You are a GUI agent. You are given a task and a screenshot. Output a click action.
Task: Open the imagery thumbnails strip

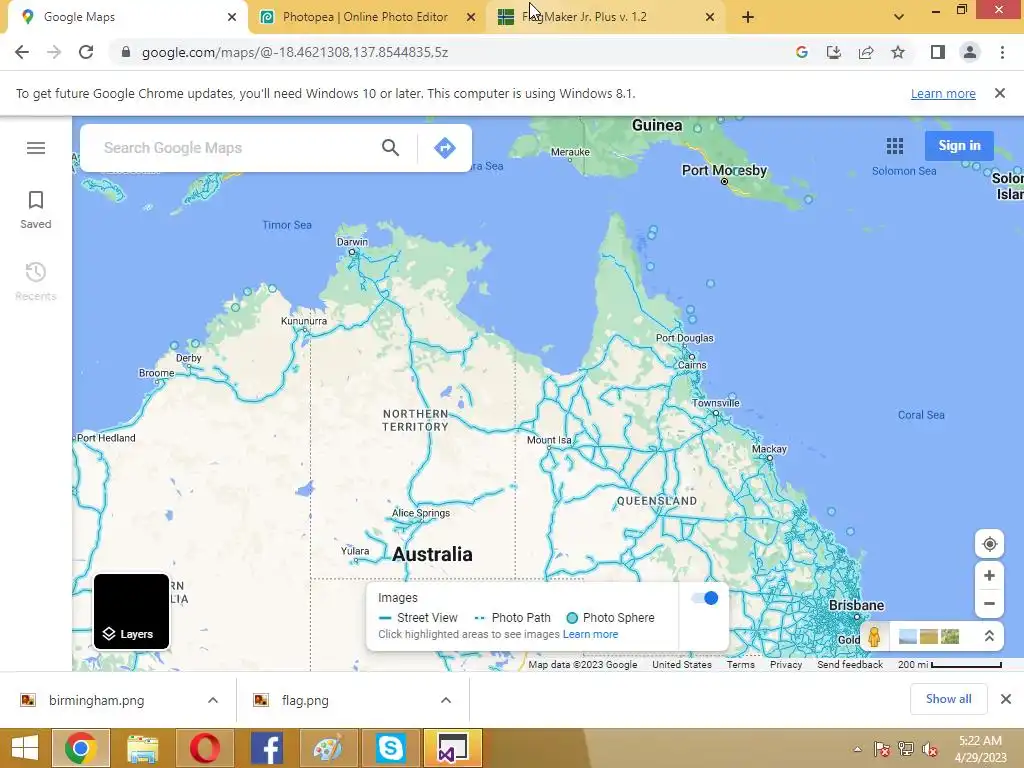pyautogui.click(x=929, y=636)
